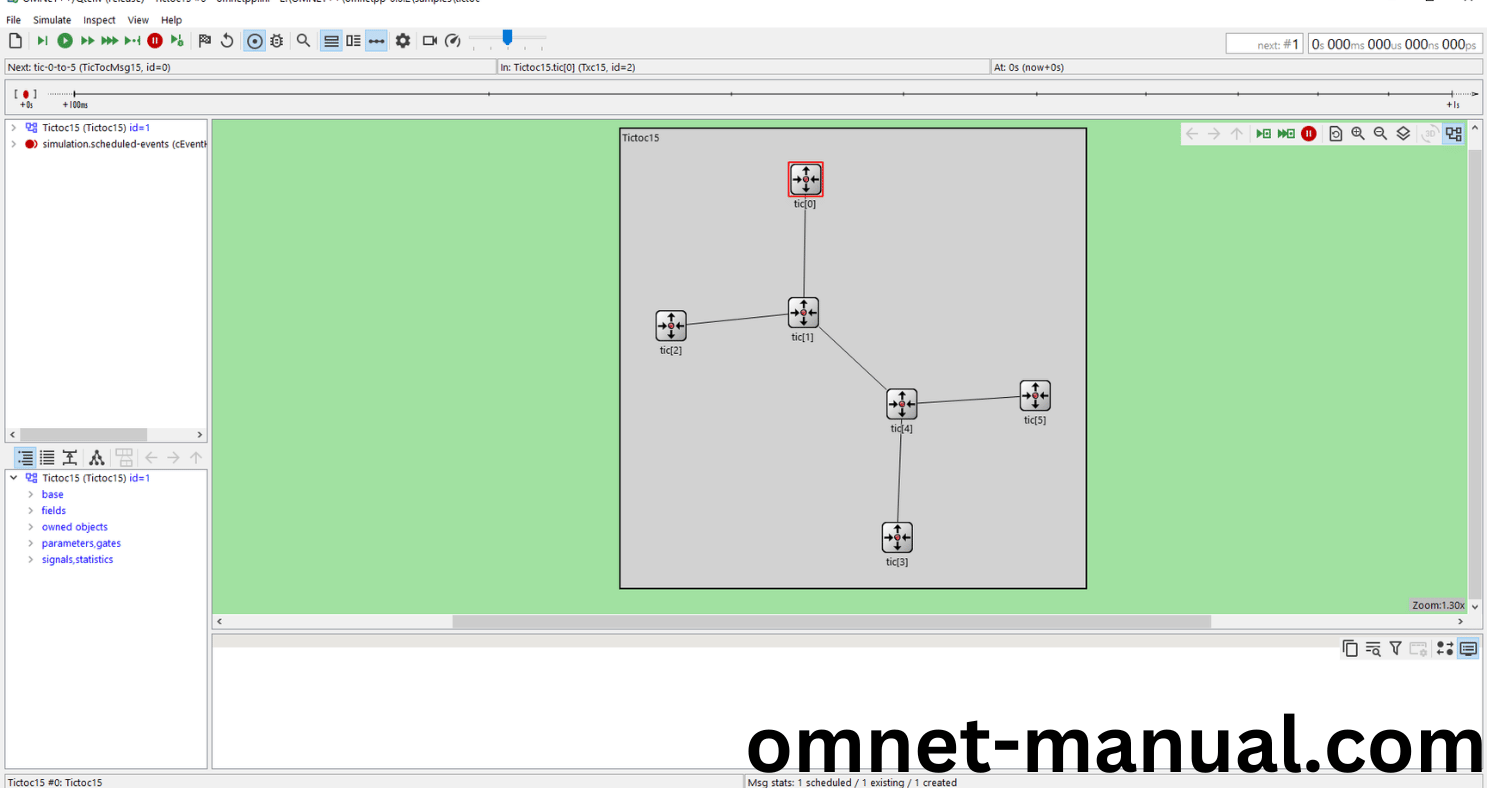Toggle event animation mode circle-dot button
The height and width of the screenshot is (788, 1487).
pyautogui.click(x=255, y=41)
